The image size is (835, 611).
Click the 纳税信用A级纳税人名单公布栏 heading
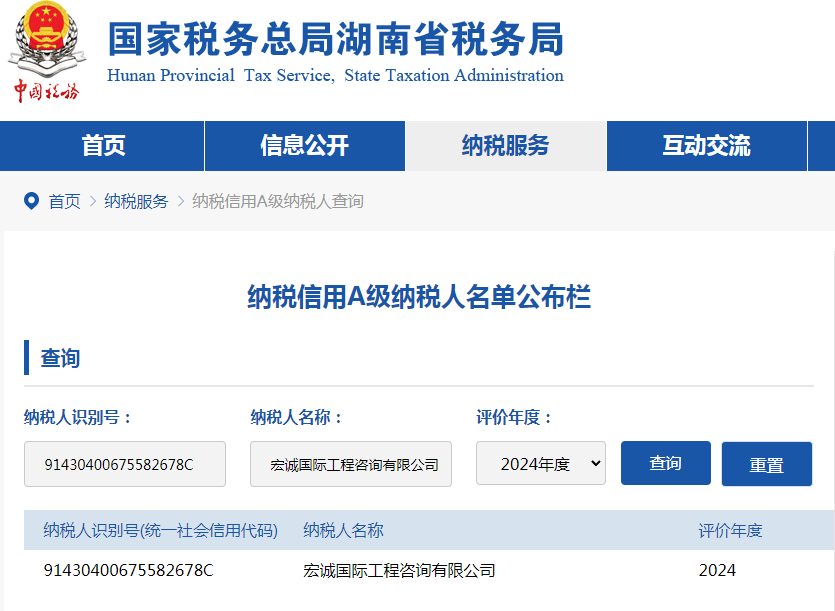[x=419, y=297]
